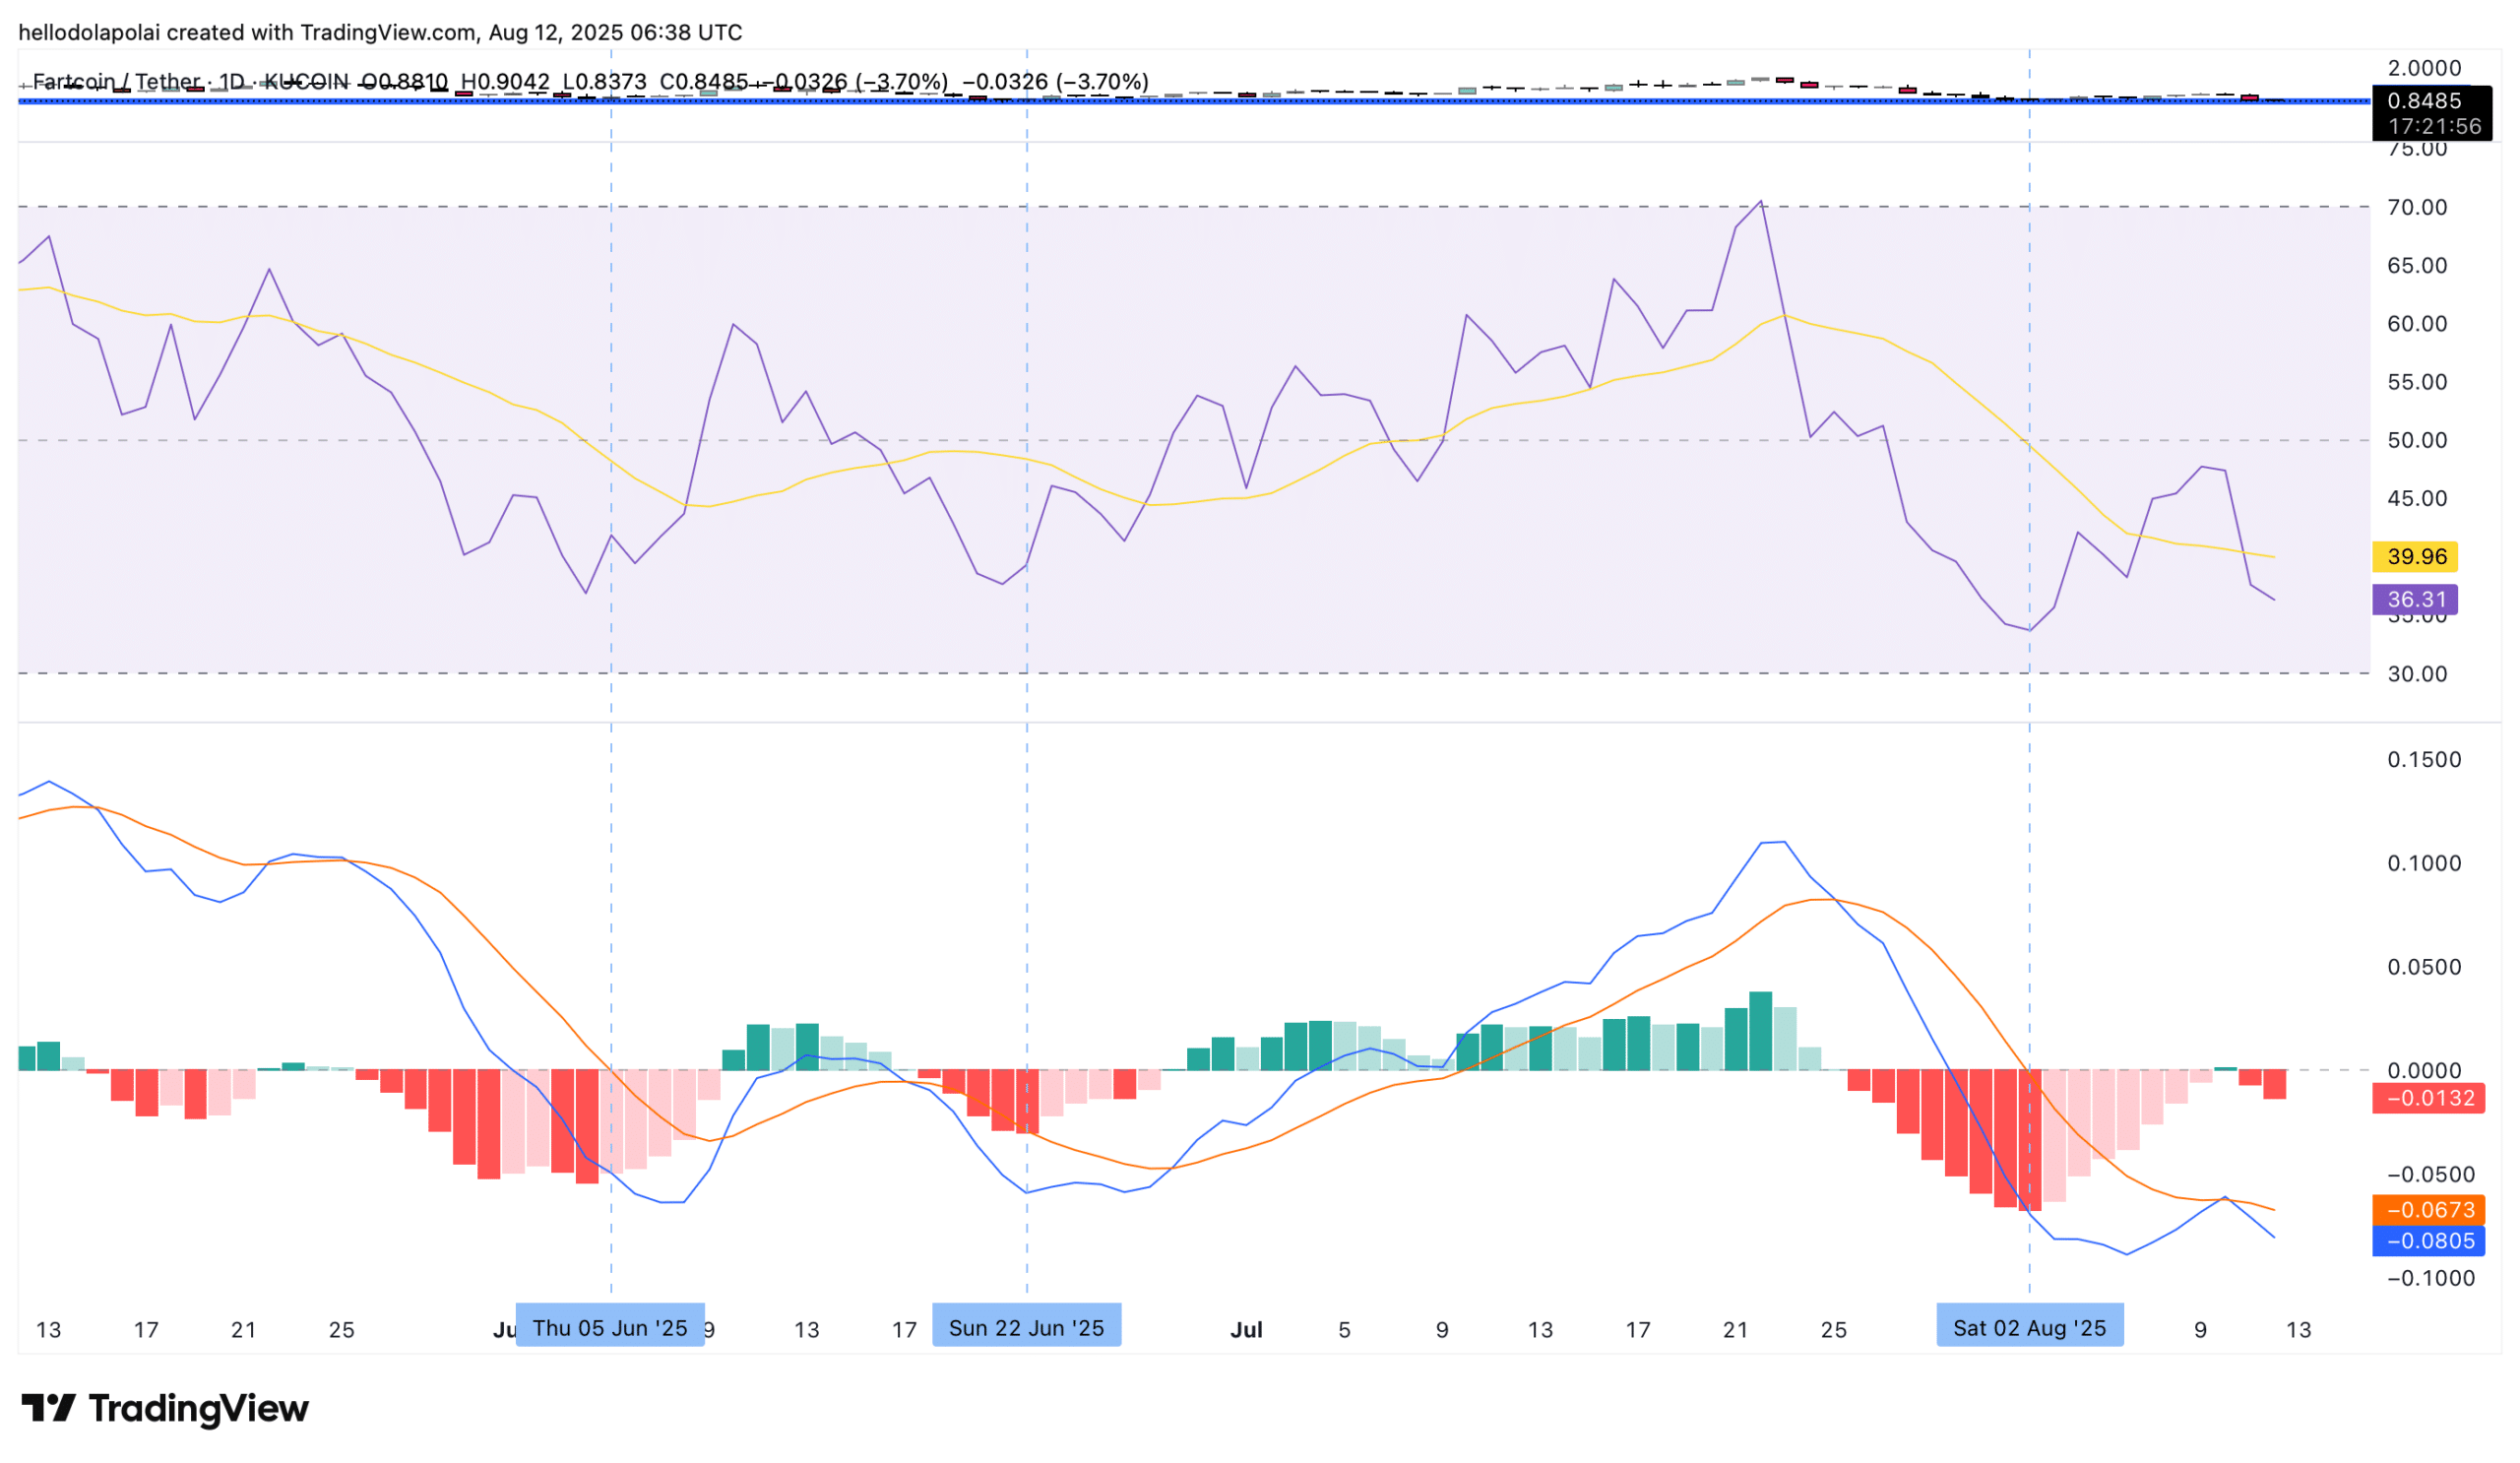Click the 17:21:56 bar countdown timer
Viewport: 2520px width, 1463px height.
[2434, 127]
